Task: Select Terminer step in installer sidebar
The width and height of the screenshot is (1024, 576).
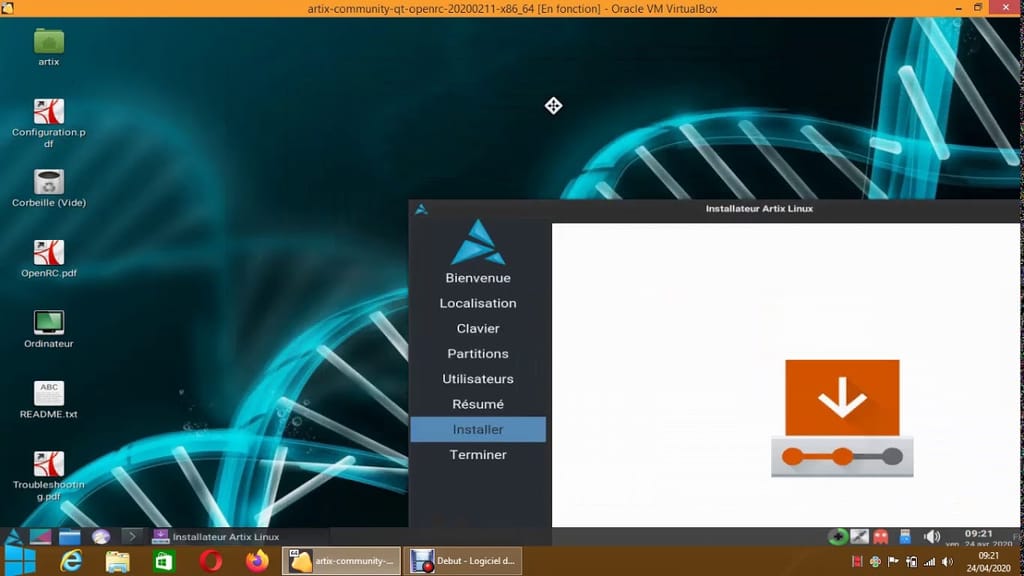Action: [x=478, y=455]
